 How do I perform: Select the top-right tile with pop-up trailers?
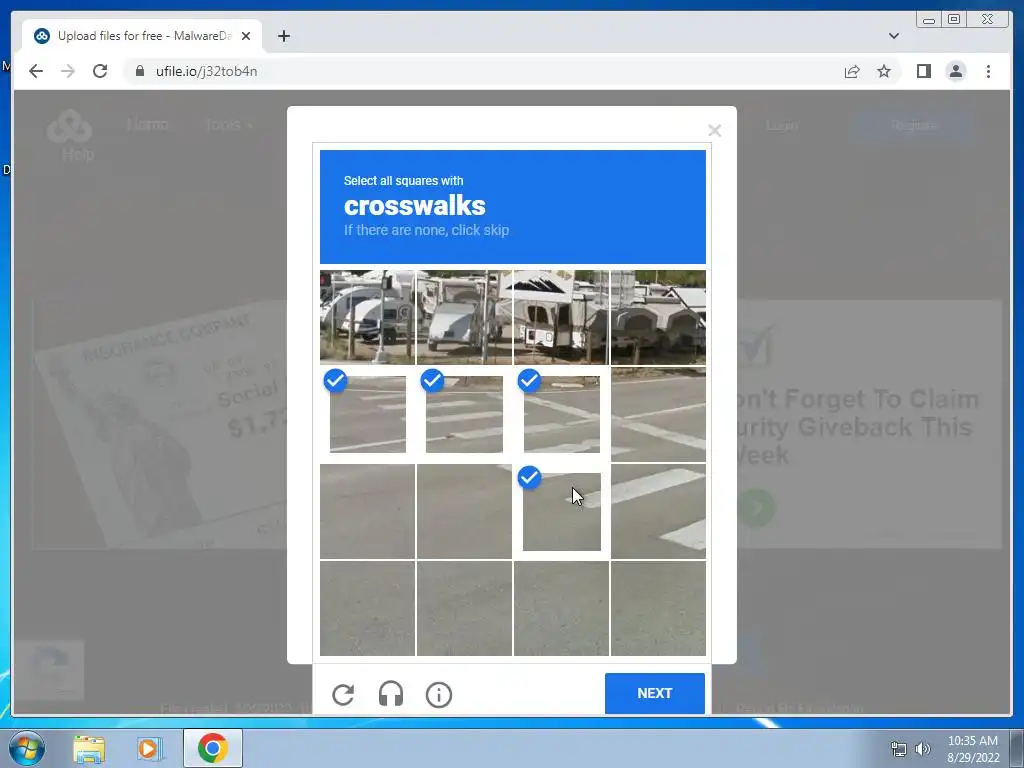click(658, 317)
